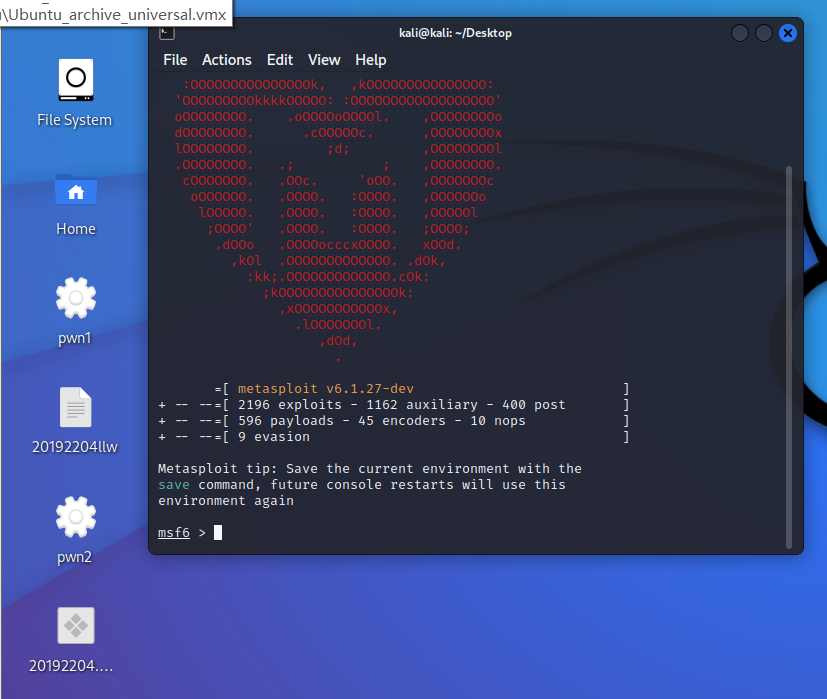This screenshot has height=699, width=827.
Task: Click the underlined 'msf6' prompt text
Action: [x=174, y=533]
